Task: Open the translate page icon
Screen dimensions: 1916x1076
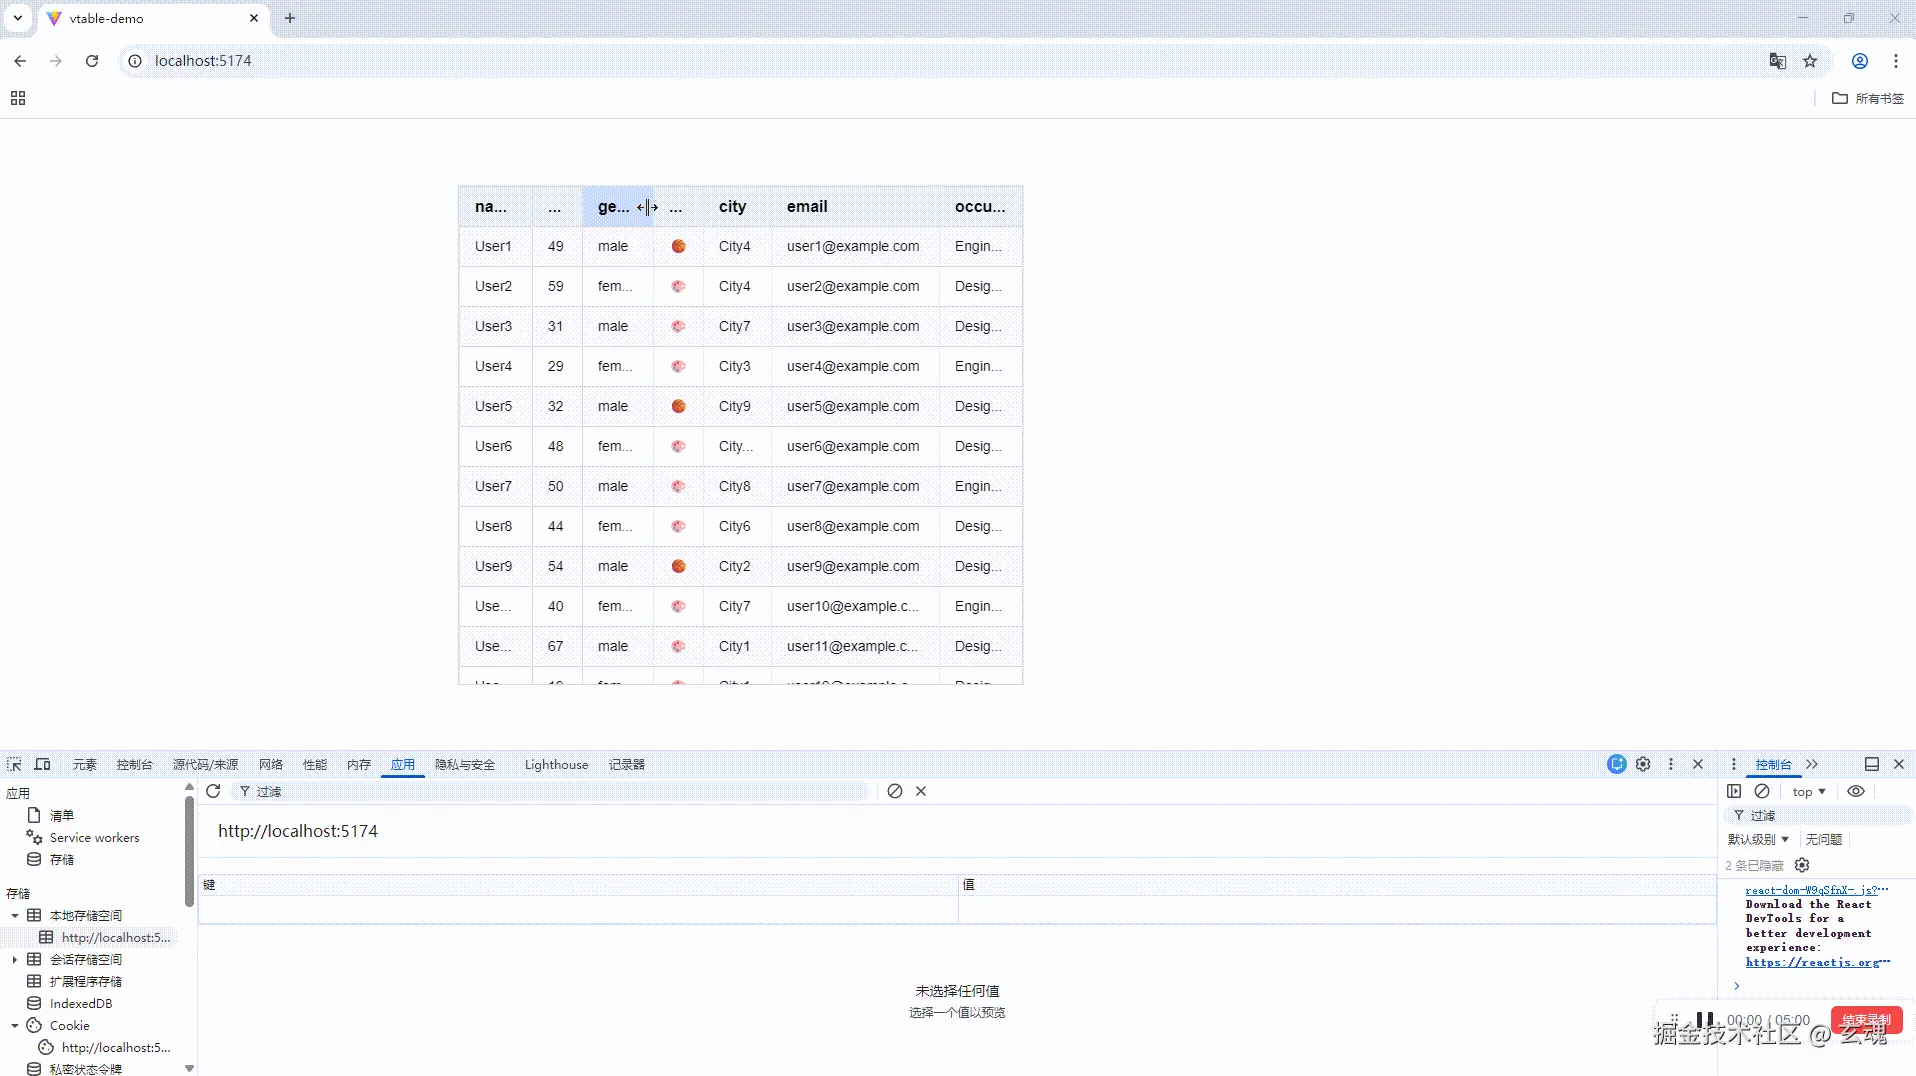Action: pos(1777,61)
